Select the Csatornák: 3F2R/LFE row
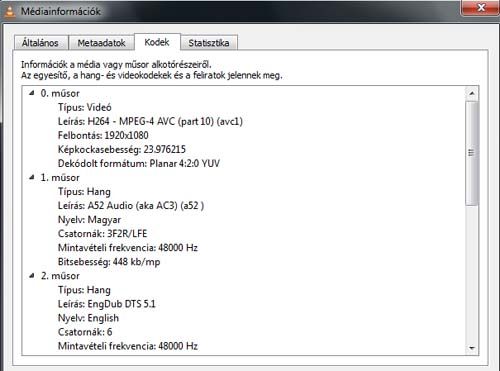The height and width of the screenshot is (371, 500). click(103, 234)
